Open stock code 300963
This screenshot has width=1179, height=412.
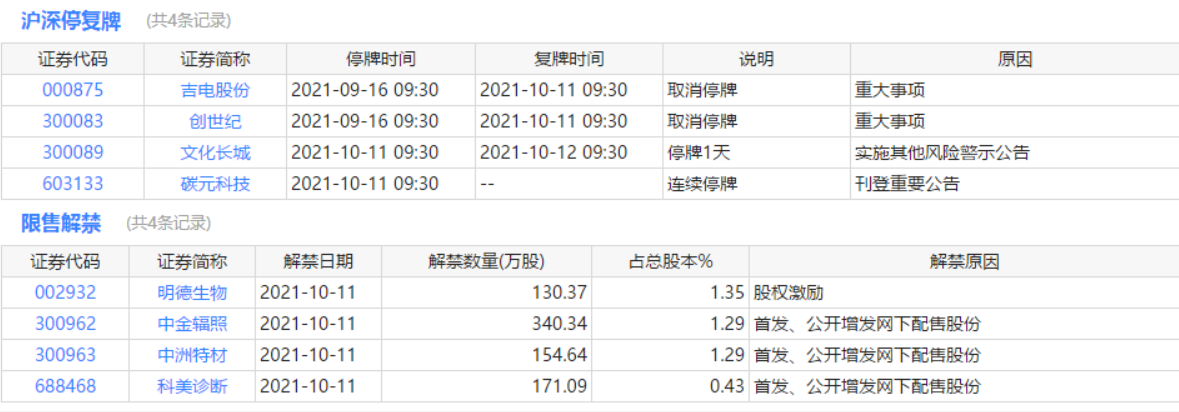click(65, 355)
